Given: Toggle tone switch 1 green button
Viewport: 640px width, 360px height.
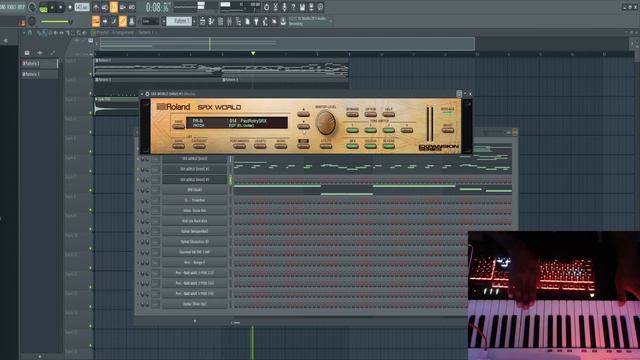Looking at the screenshot, I should tap(352, 130).
